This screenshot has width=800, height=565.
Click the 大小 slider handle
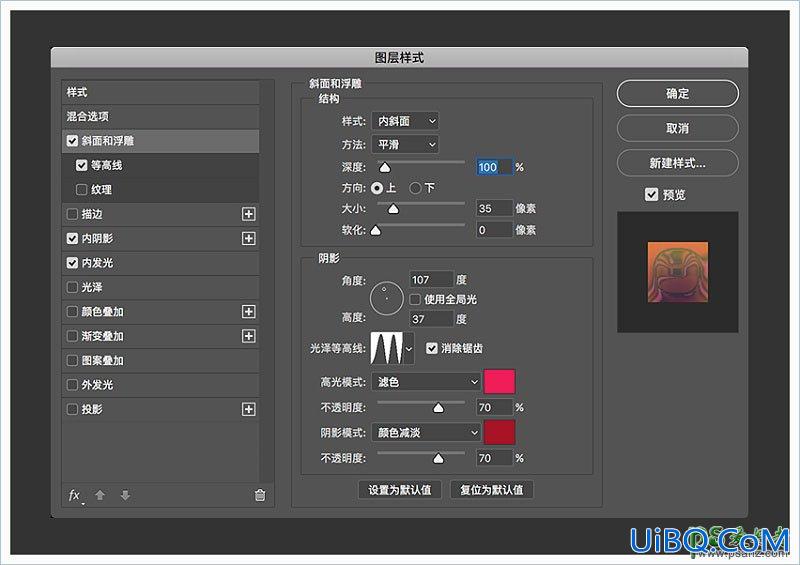tap(393, 209)
